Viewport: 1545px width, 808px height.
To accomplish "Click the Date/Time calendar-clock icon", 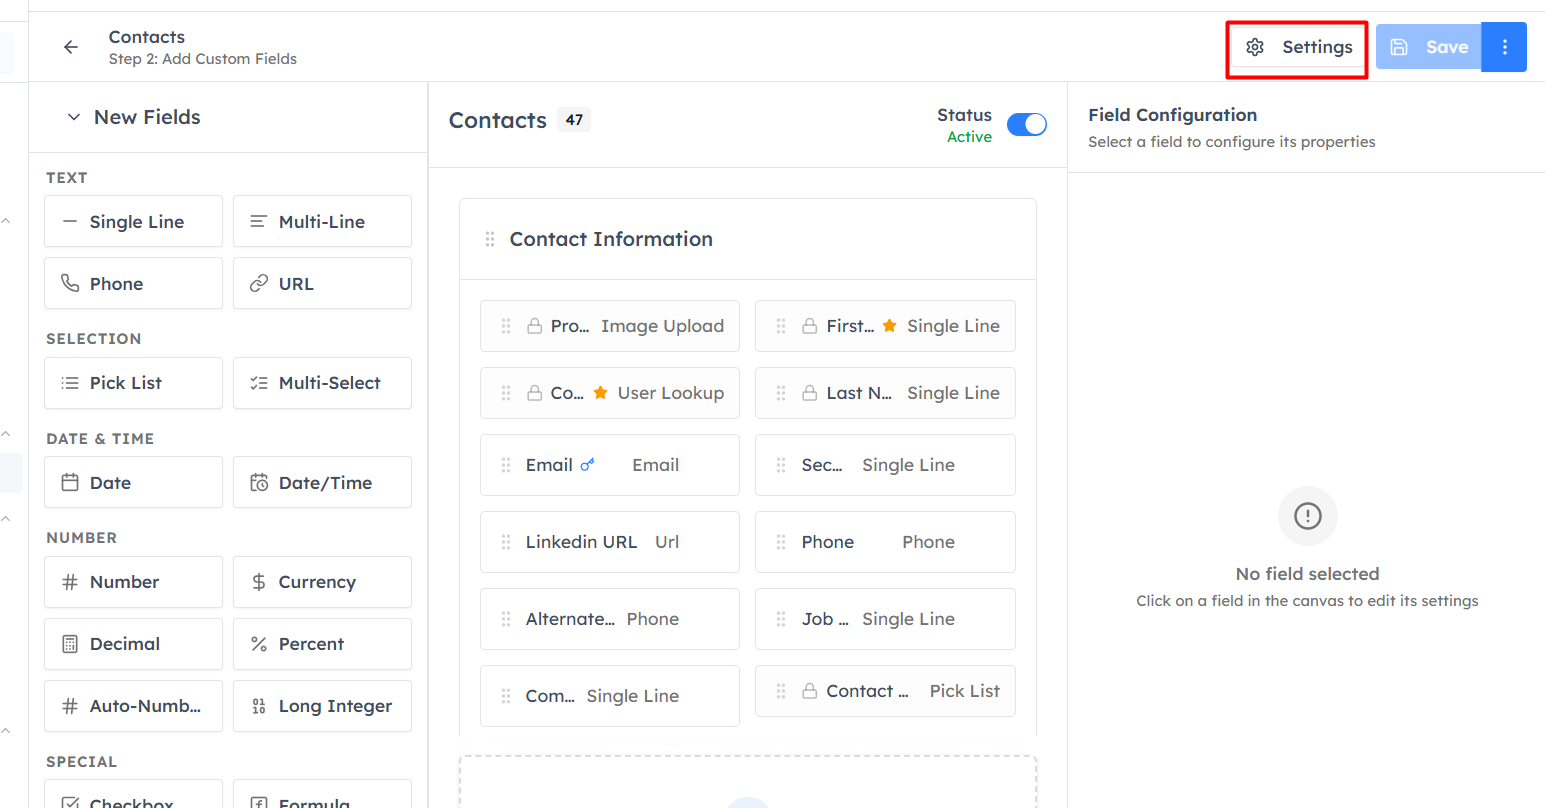I will tap(259, 482).
